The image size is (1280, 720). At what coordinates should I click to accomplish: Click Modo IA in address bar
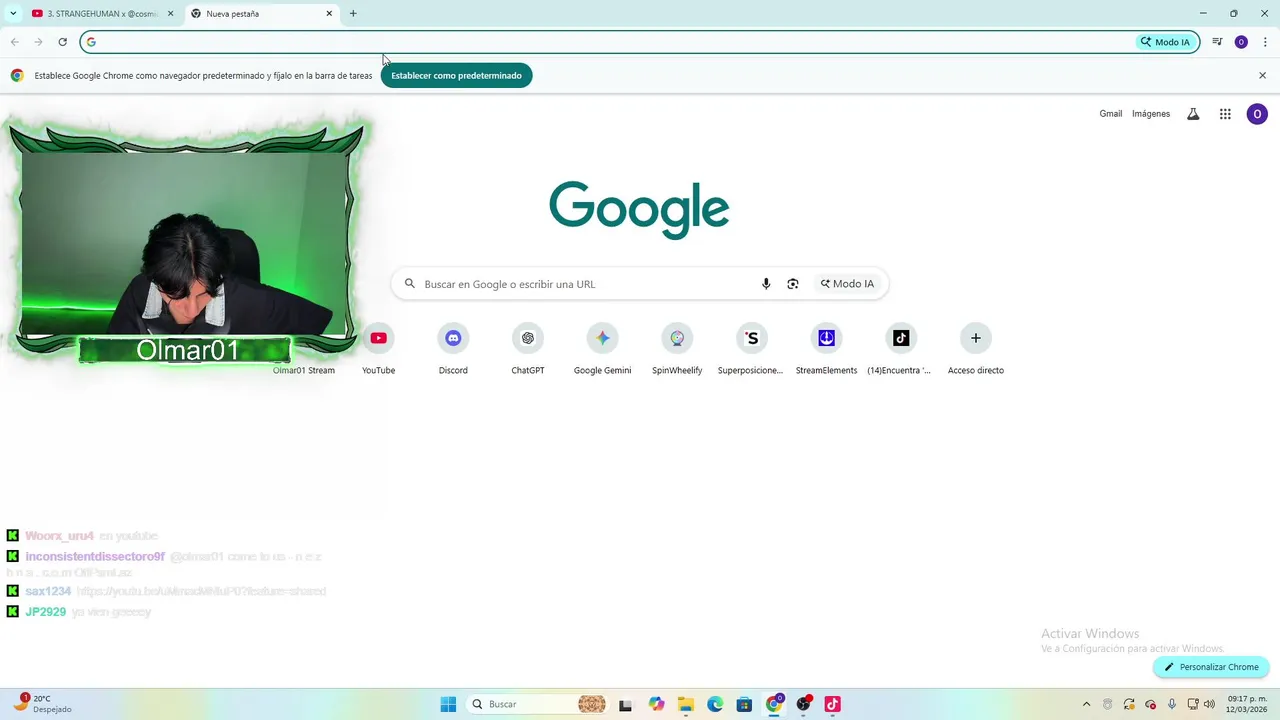(x=1165, y=42)
